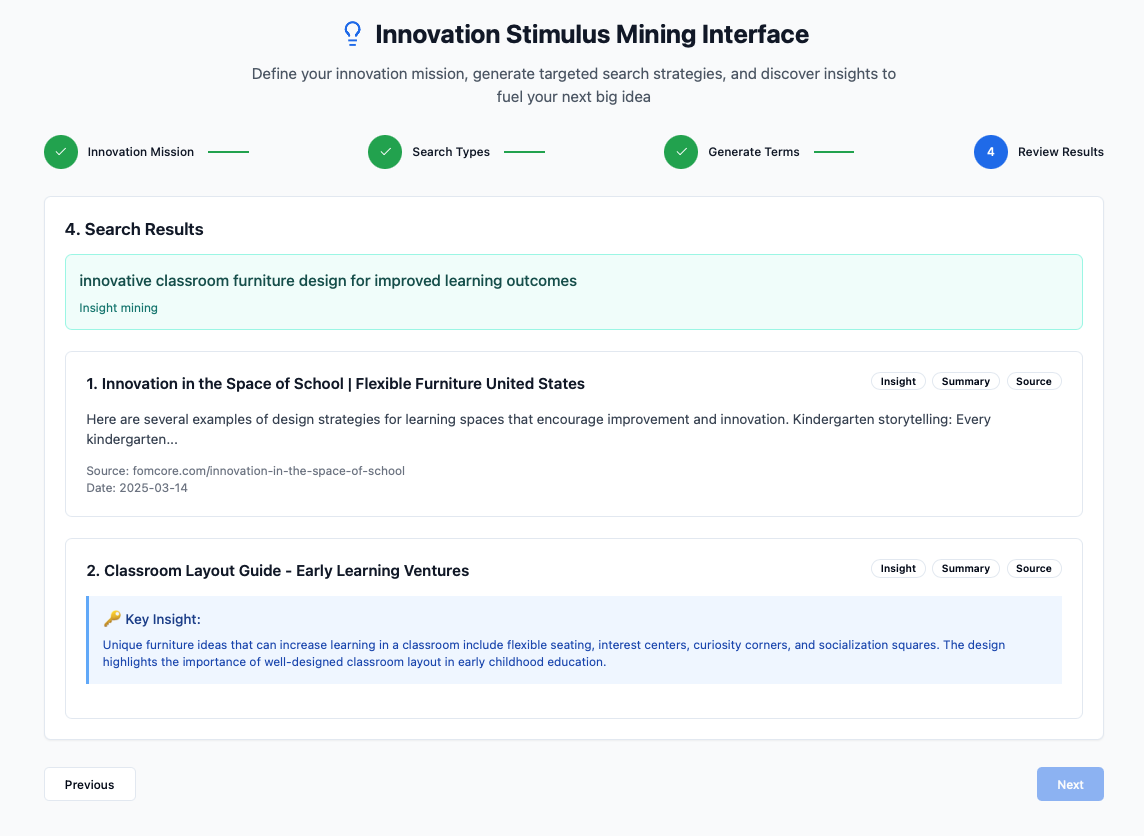Select the innovative classroom furniture search term banner
This screenshot has width=1144, height=836.
[573, 292]
